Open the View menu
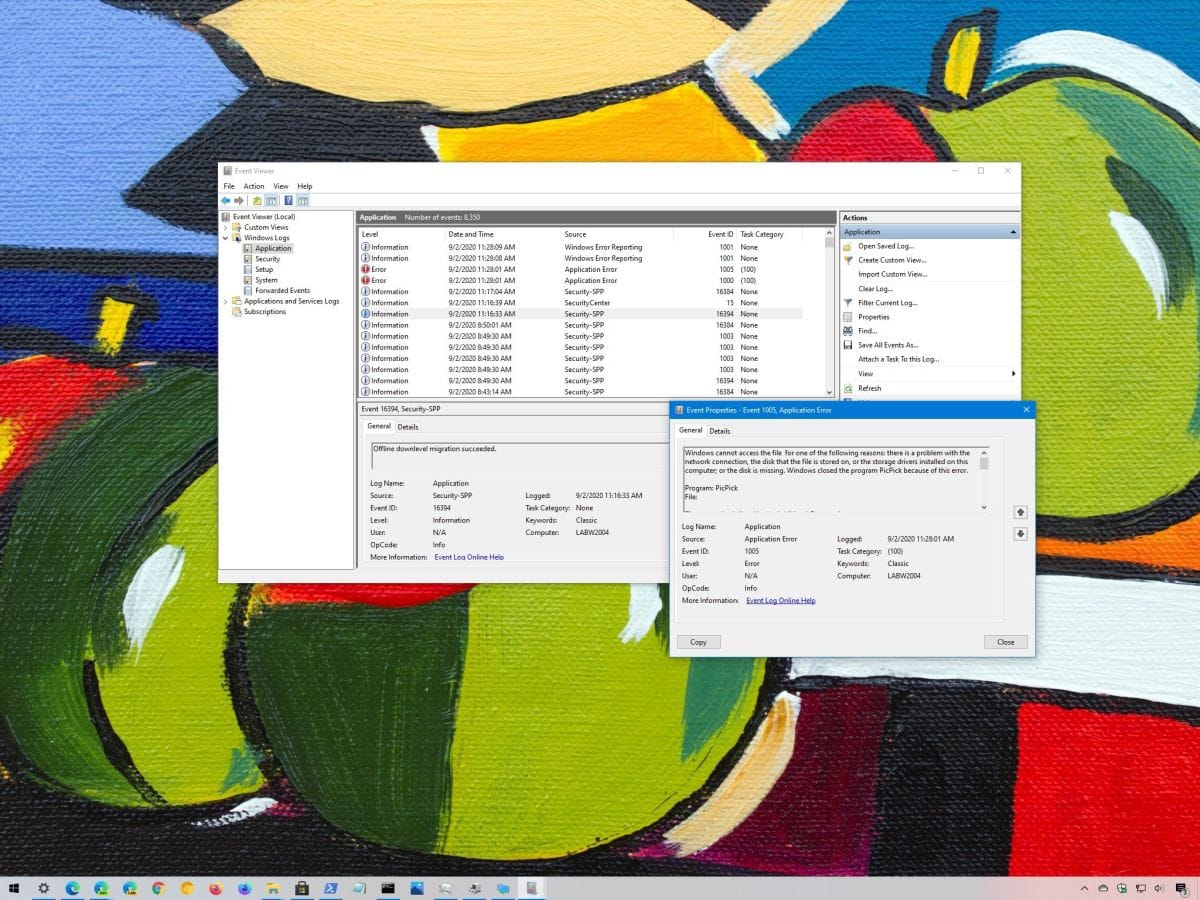The width and height of the screenshot is (1200, 900). (281, 186)
